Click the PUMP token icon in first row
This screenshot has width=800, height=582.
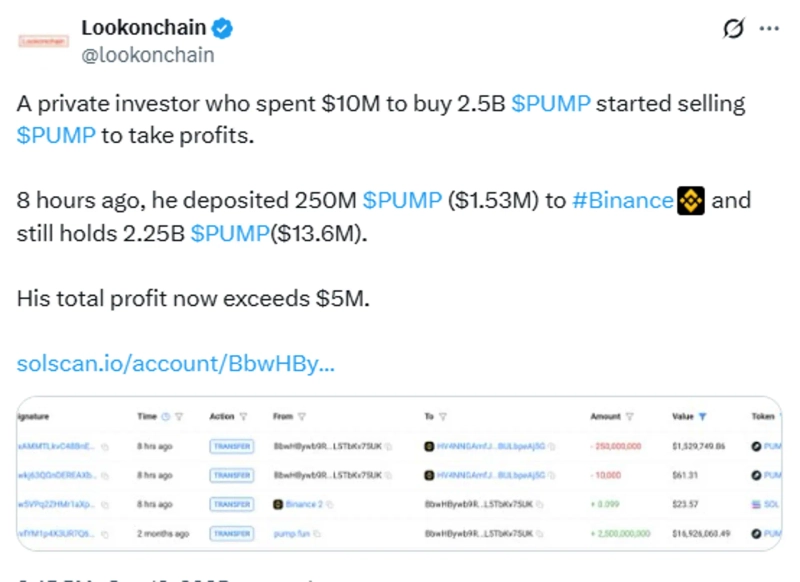756,446
